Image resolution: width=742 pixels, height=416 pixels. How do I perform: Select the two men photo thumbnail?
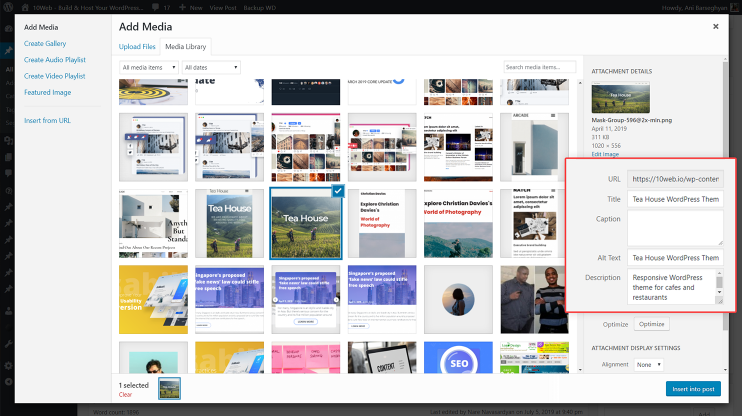pyautogui.click(x=534, y=300)
